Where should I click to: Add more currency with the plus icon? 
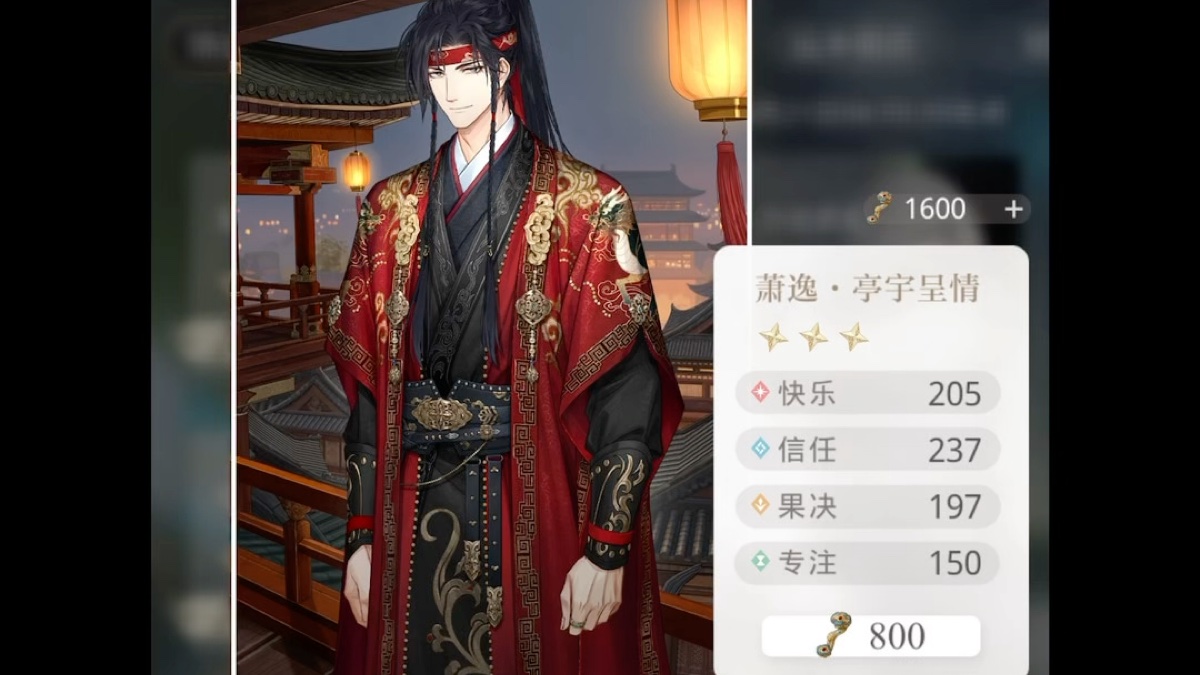(1013, 209)
